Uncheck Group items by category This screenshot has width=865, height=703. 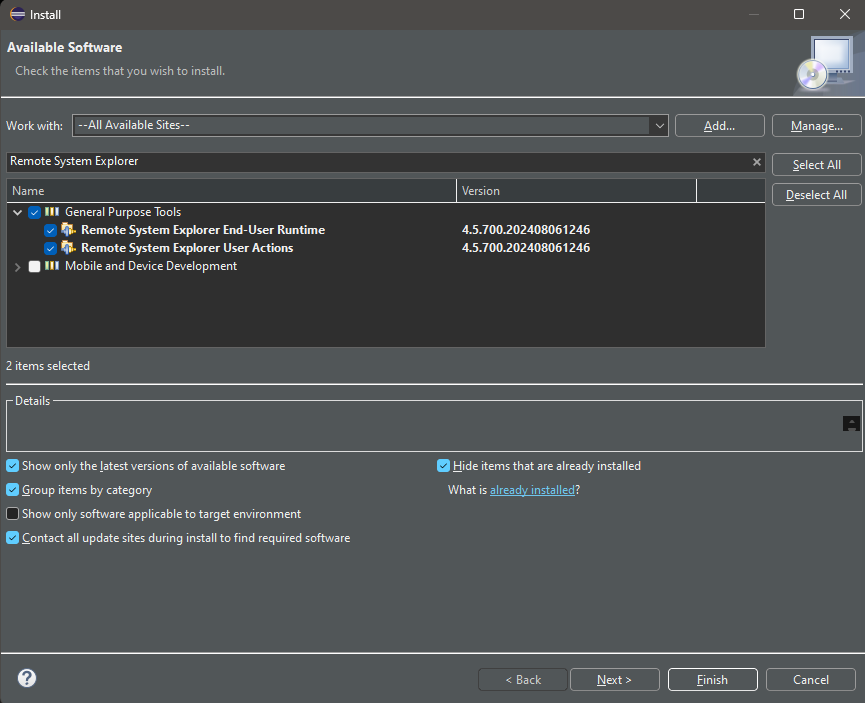click(x=11, y=489)
